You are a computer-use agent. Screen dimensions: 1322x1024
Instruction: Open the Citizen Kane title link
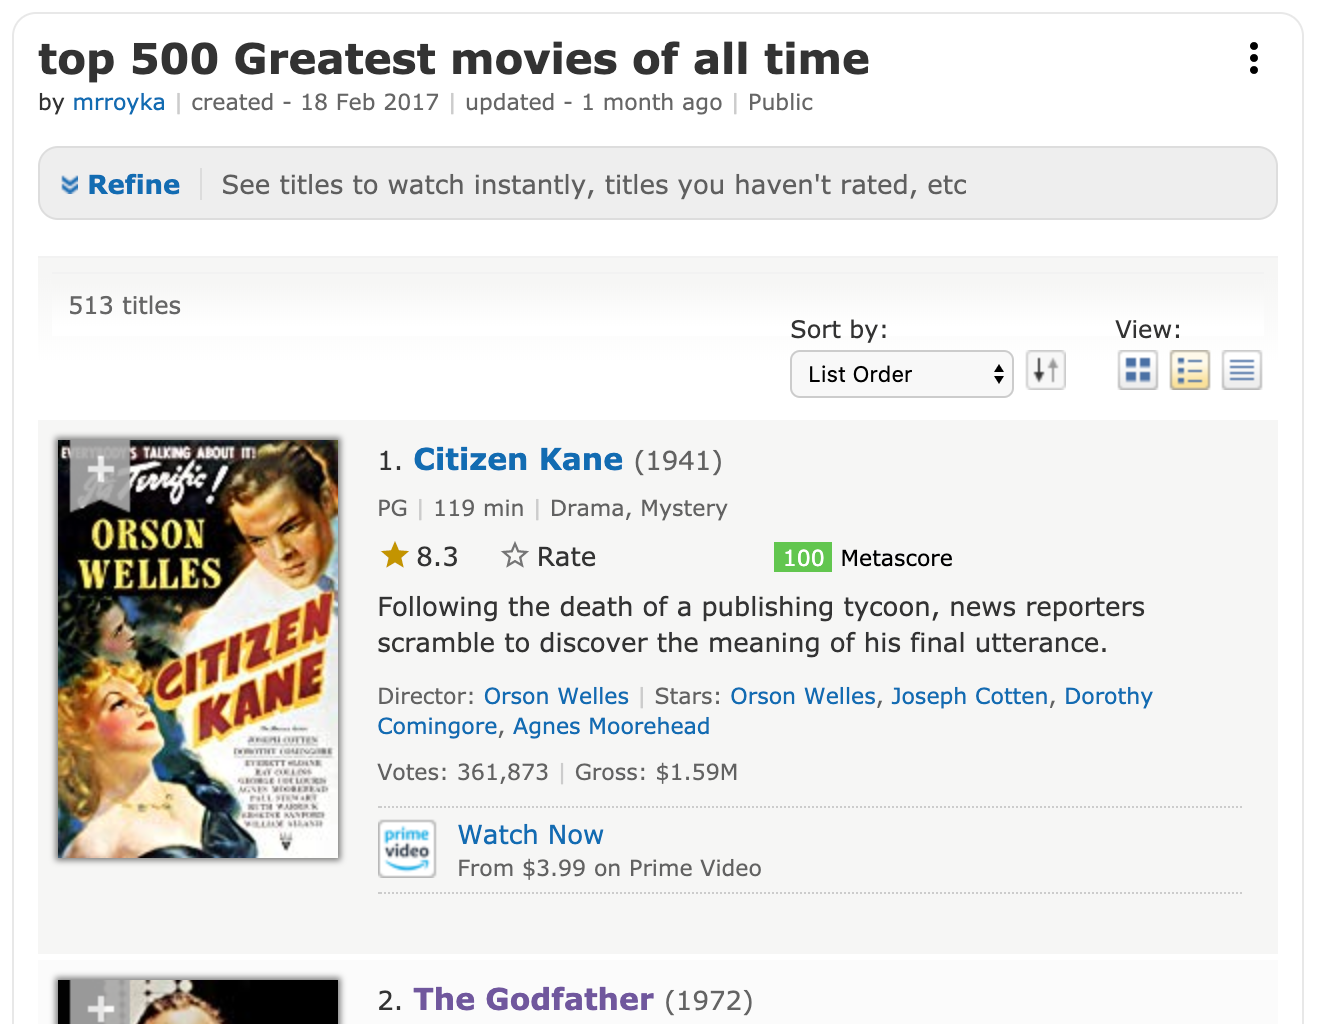518,459
